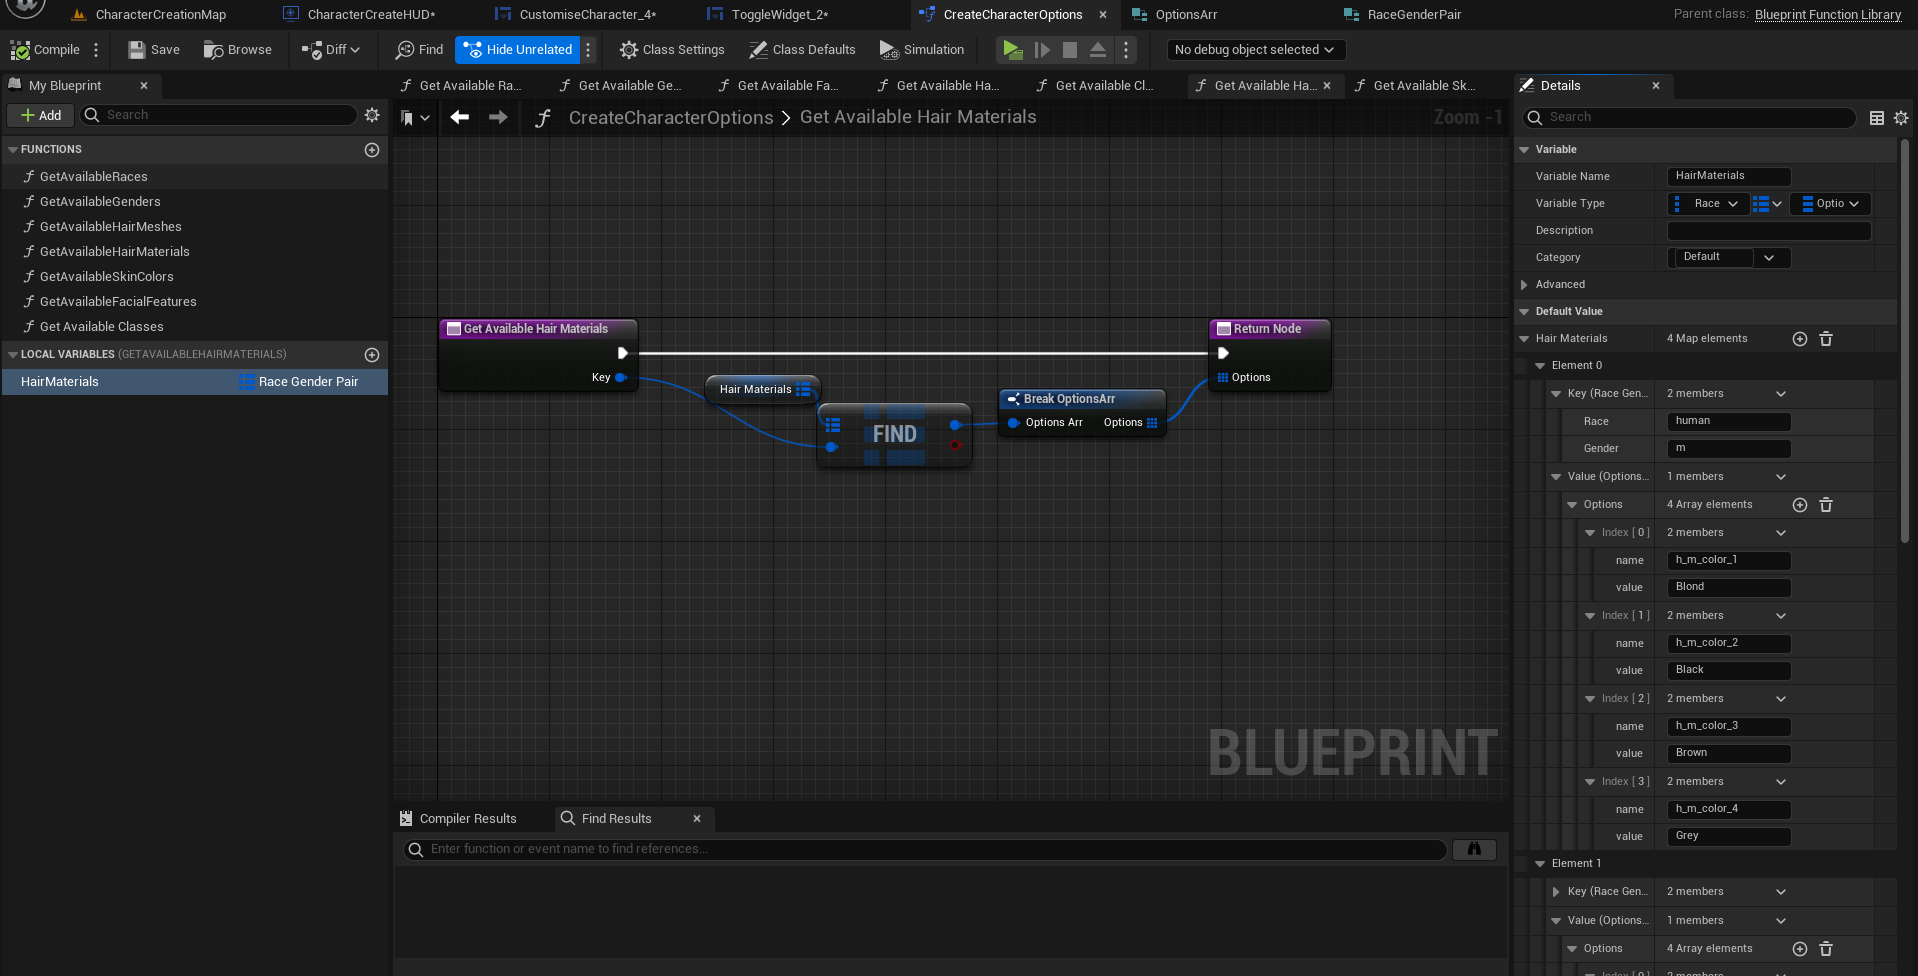Open Category Default dropdown
This screenshot has height=976, width=1918.
click(1729, 258)
